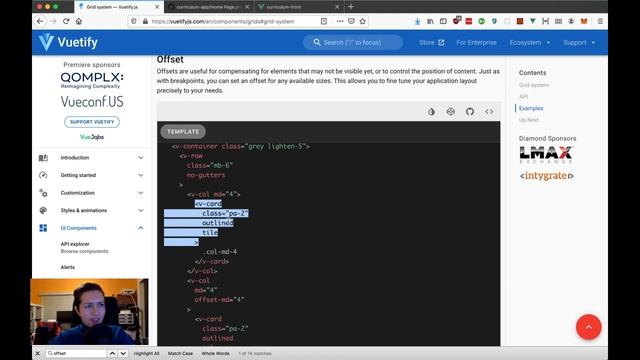The image size is (640, 360).
Task: Open the browser home page
Action: point(79,21)
